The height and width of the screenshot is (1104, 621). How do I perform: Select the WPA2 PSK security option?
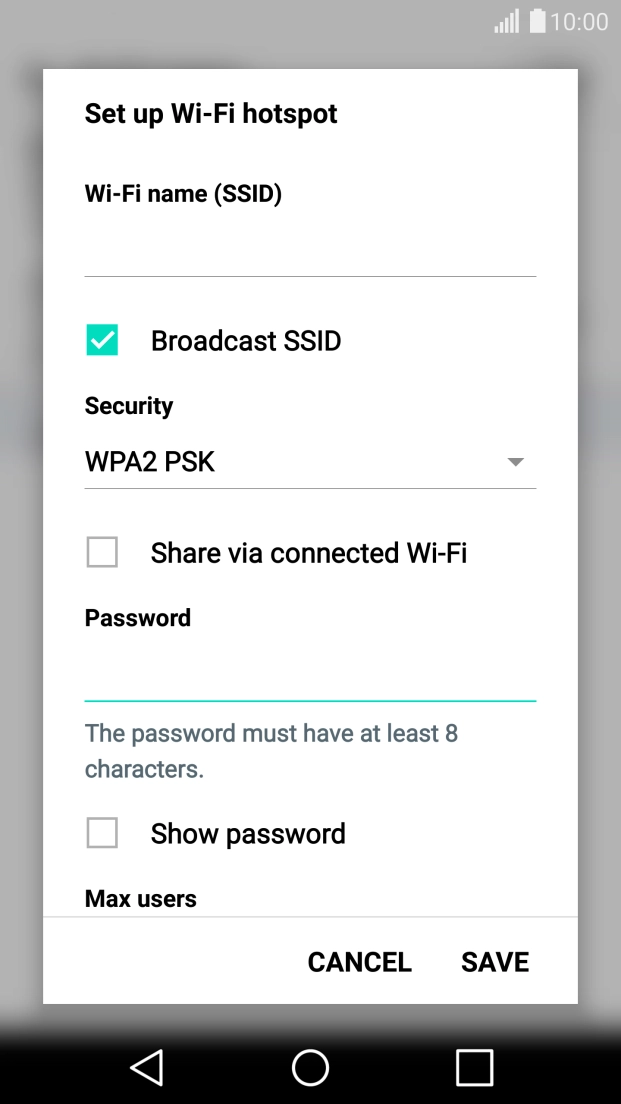pos(150,462)
